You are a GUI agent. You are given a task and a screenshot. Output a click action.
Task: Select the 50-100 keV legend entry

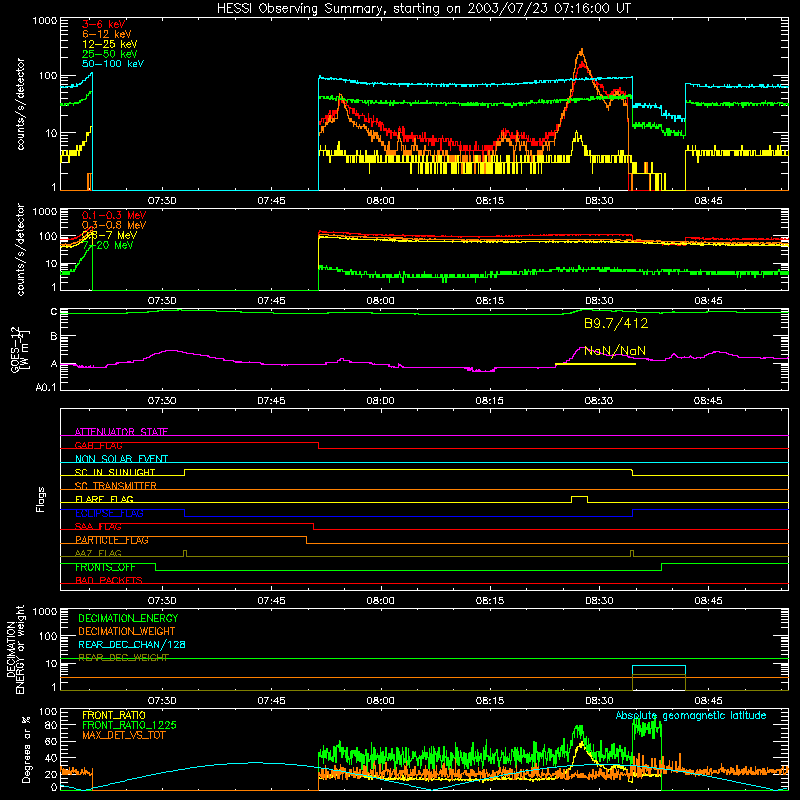(113, 64)
